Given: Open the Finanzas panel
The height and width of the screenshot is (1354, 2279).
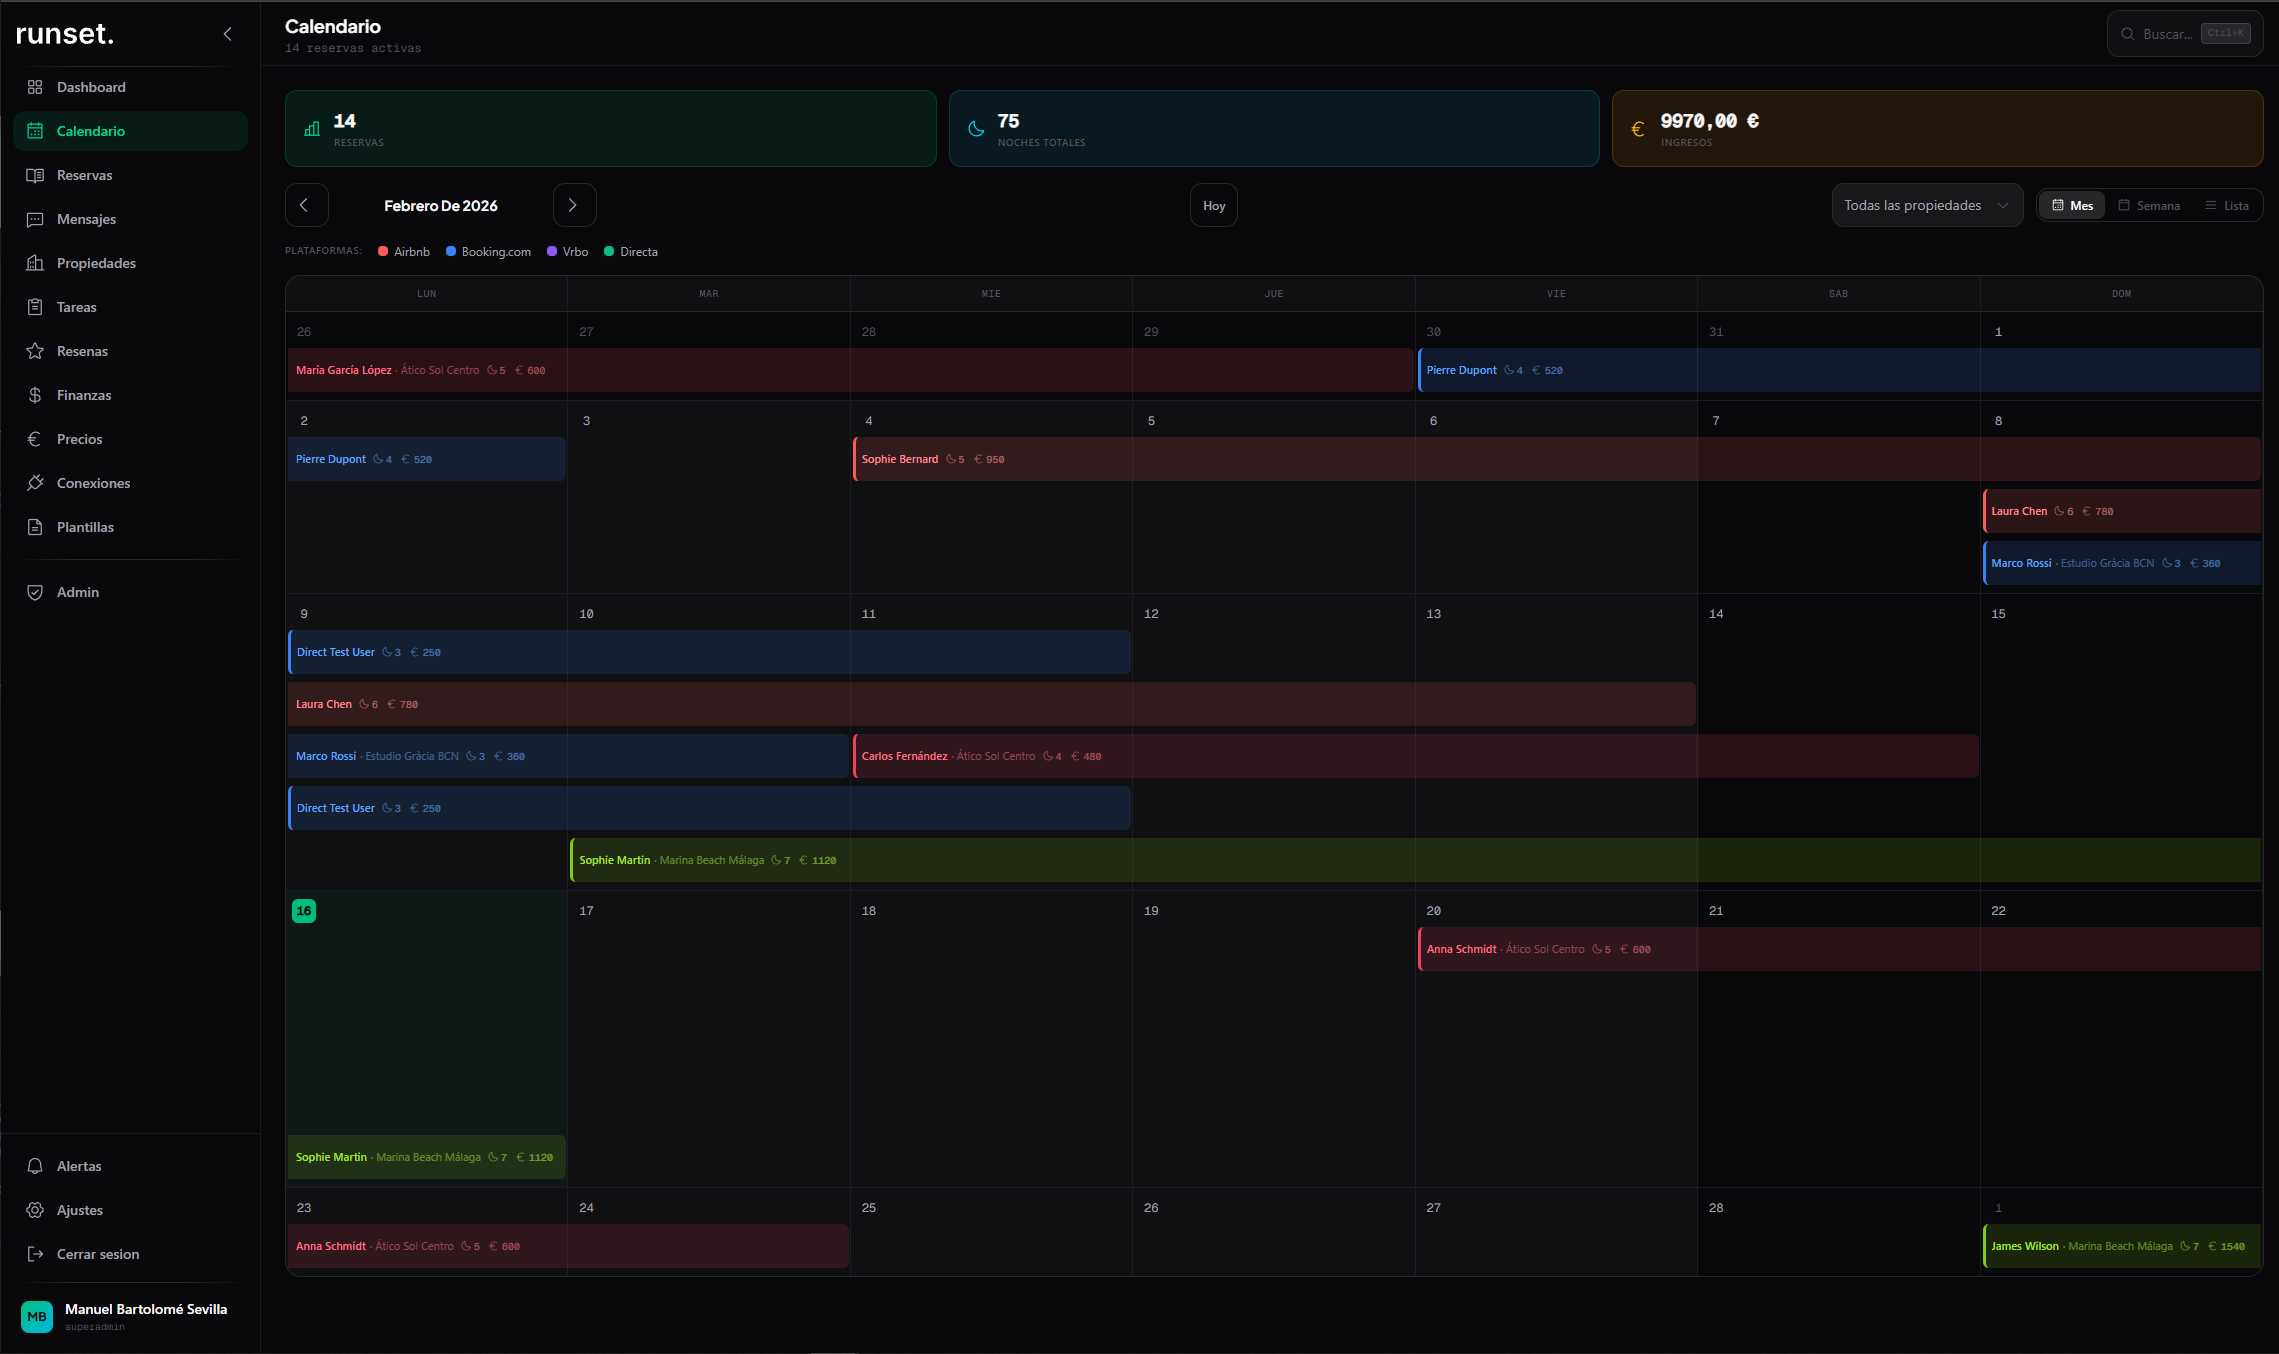Looking at the screenshot, I should [84, 395].
